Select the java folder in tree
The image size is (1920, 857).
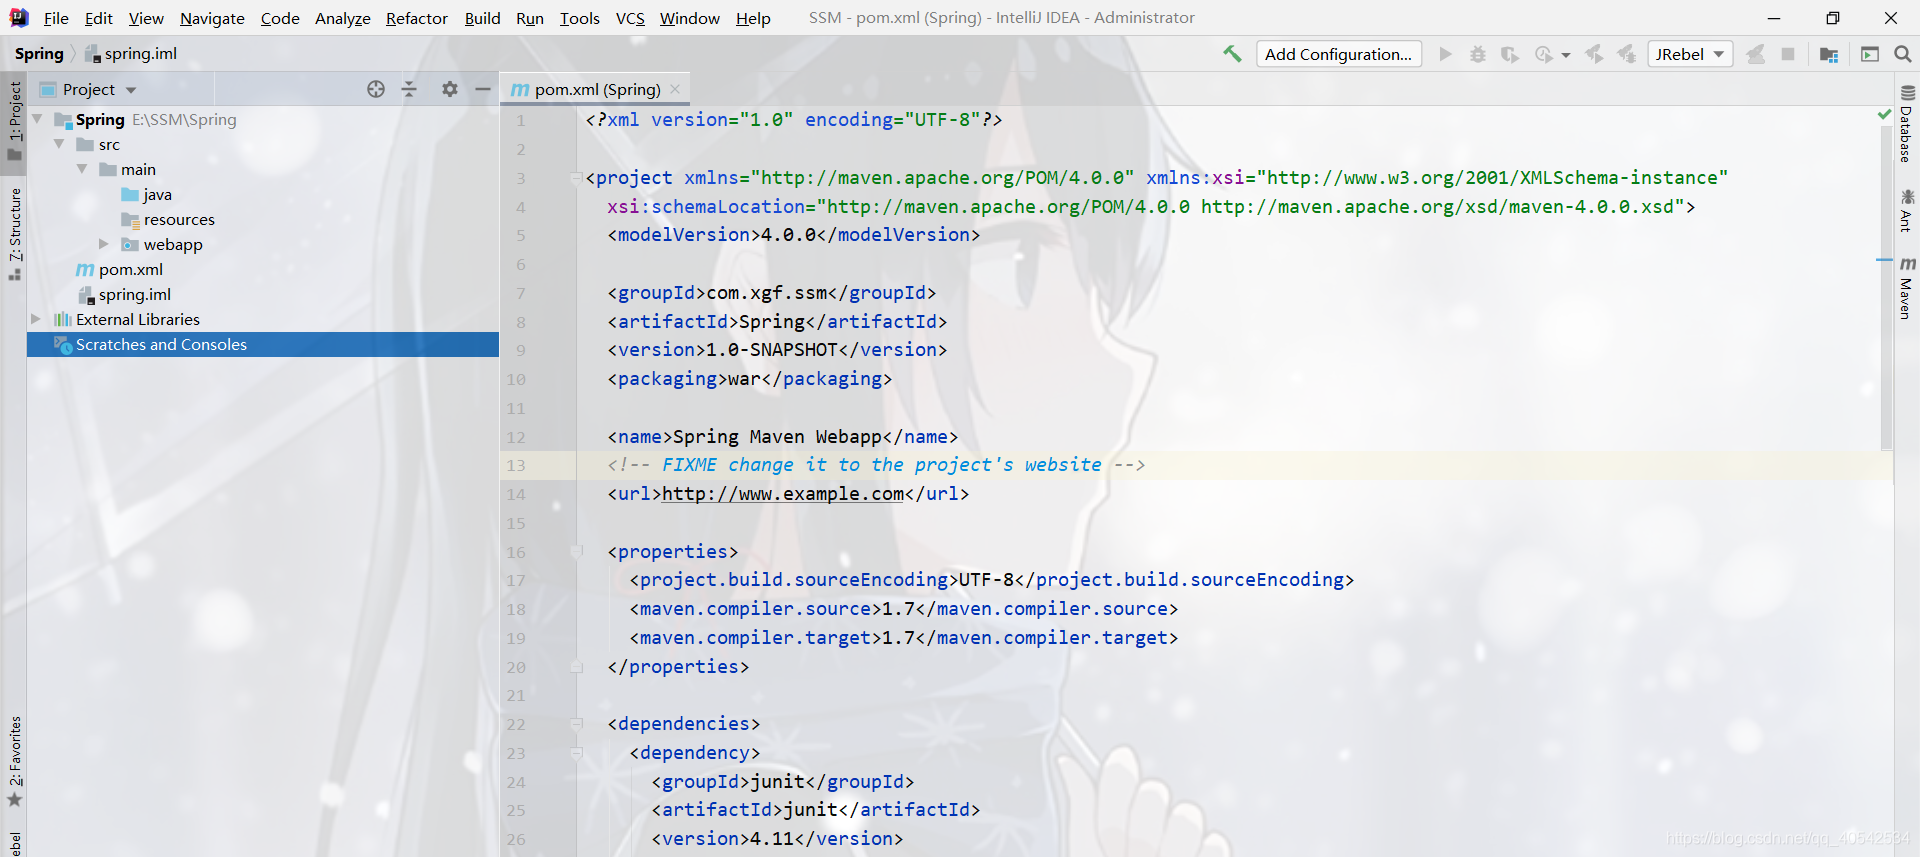(147, 194)
